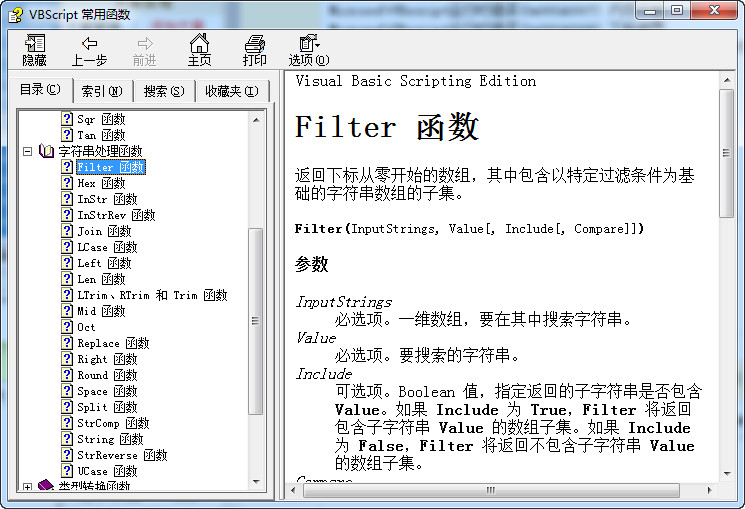
Task: Click the Mid 函数 topic icon
Action: 67,311
